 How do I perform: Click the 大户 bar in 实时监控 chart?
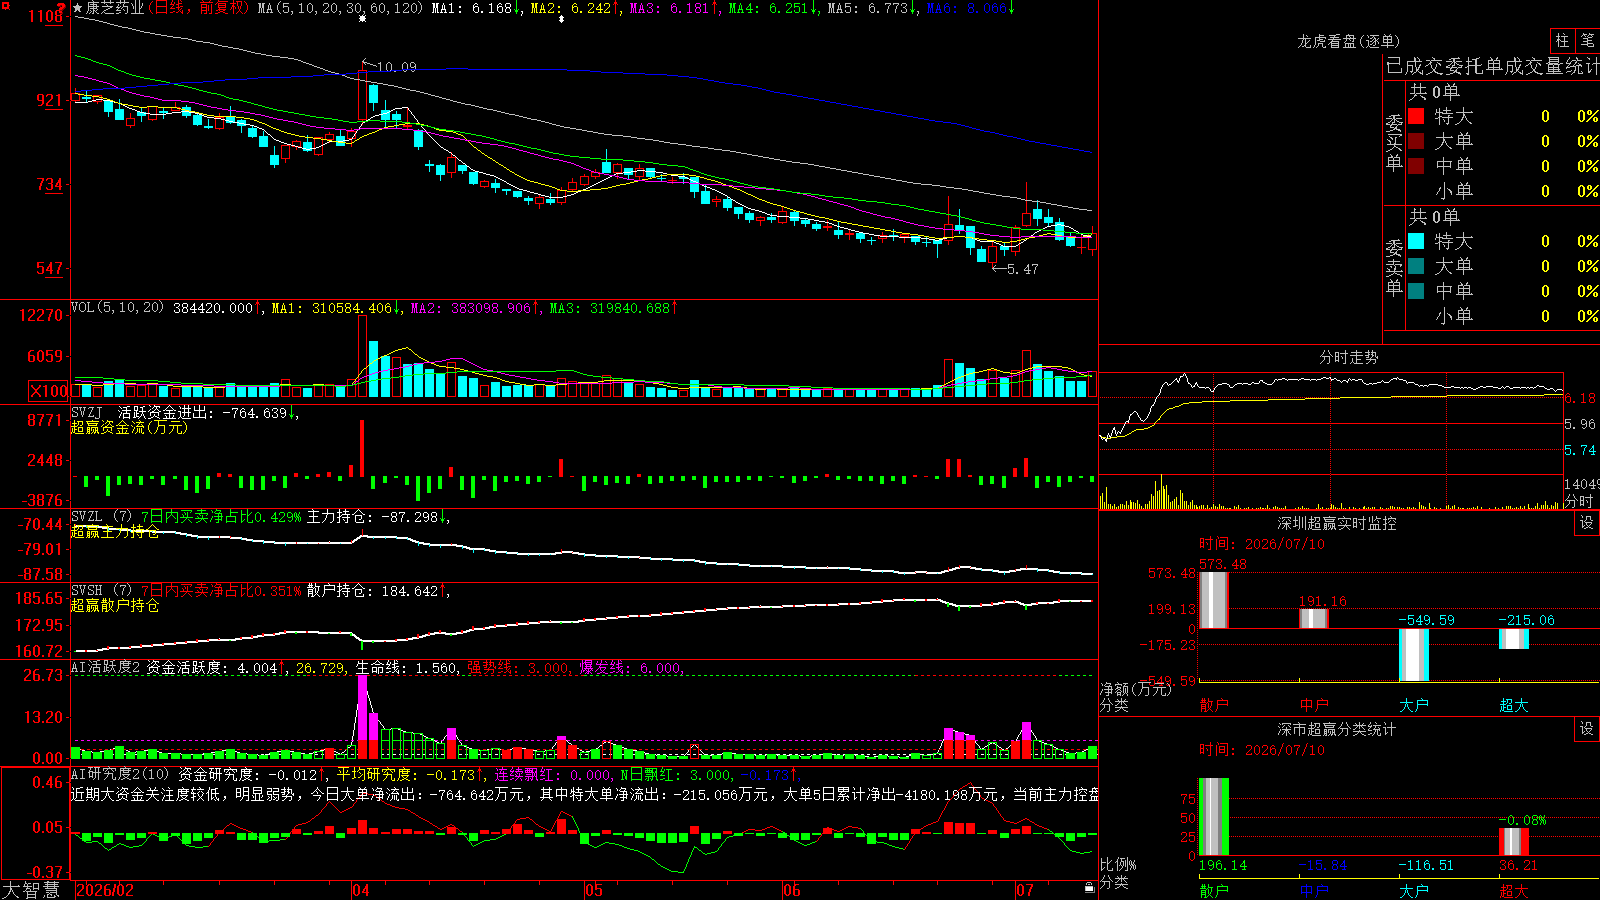pyautogui.click(x=1413, y=655)
